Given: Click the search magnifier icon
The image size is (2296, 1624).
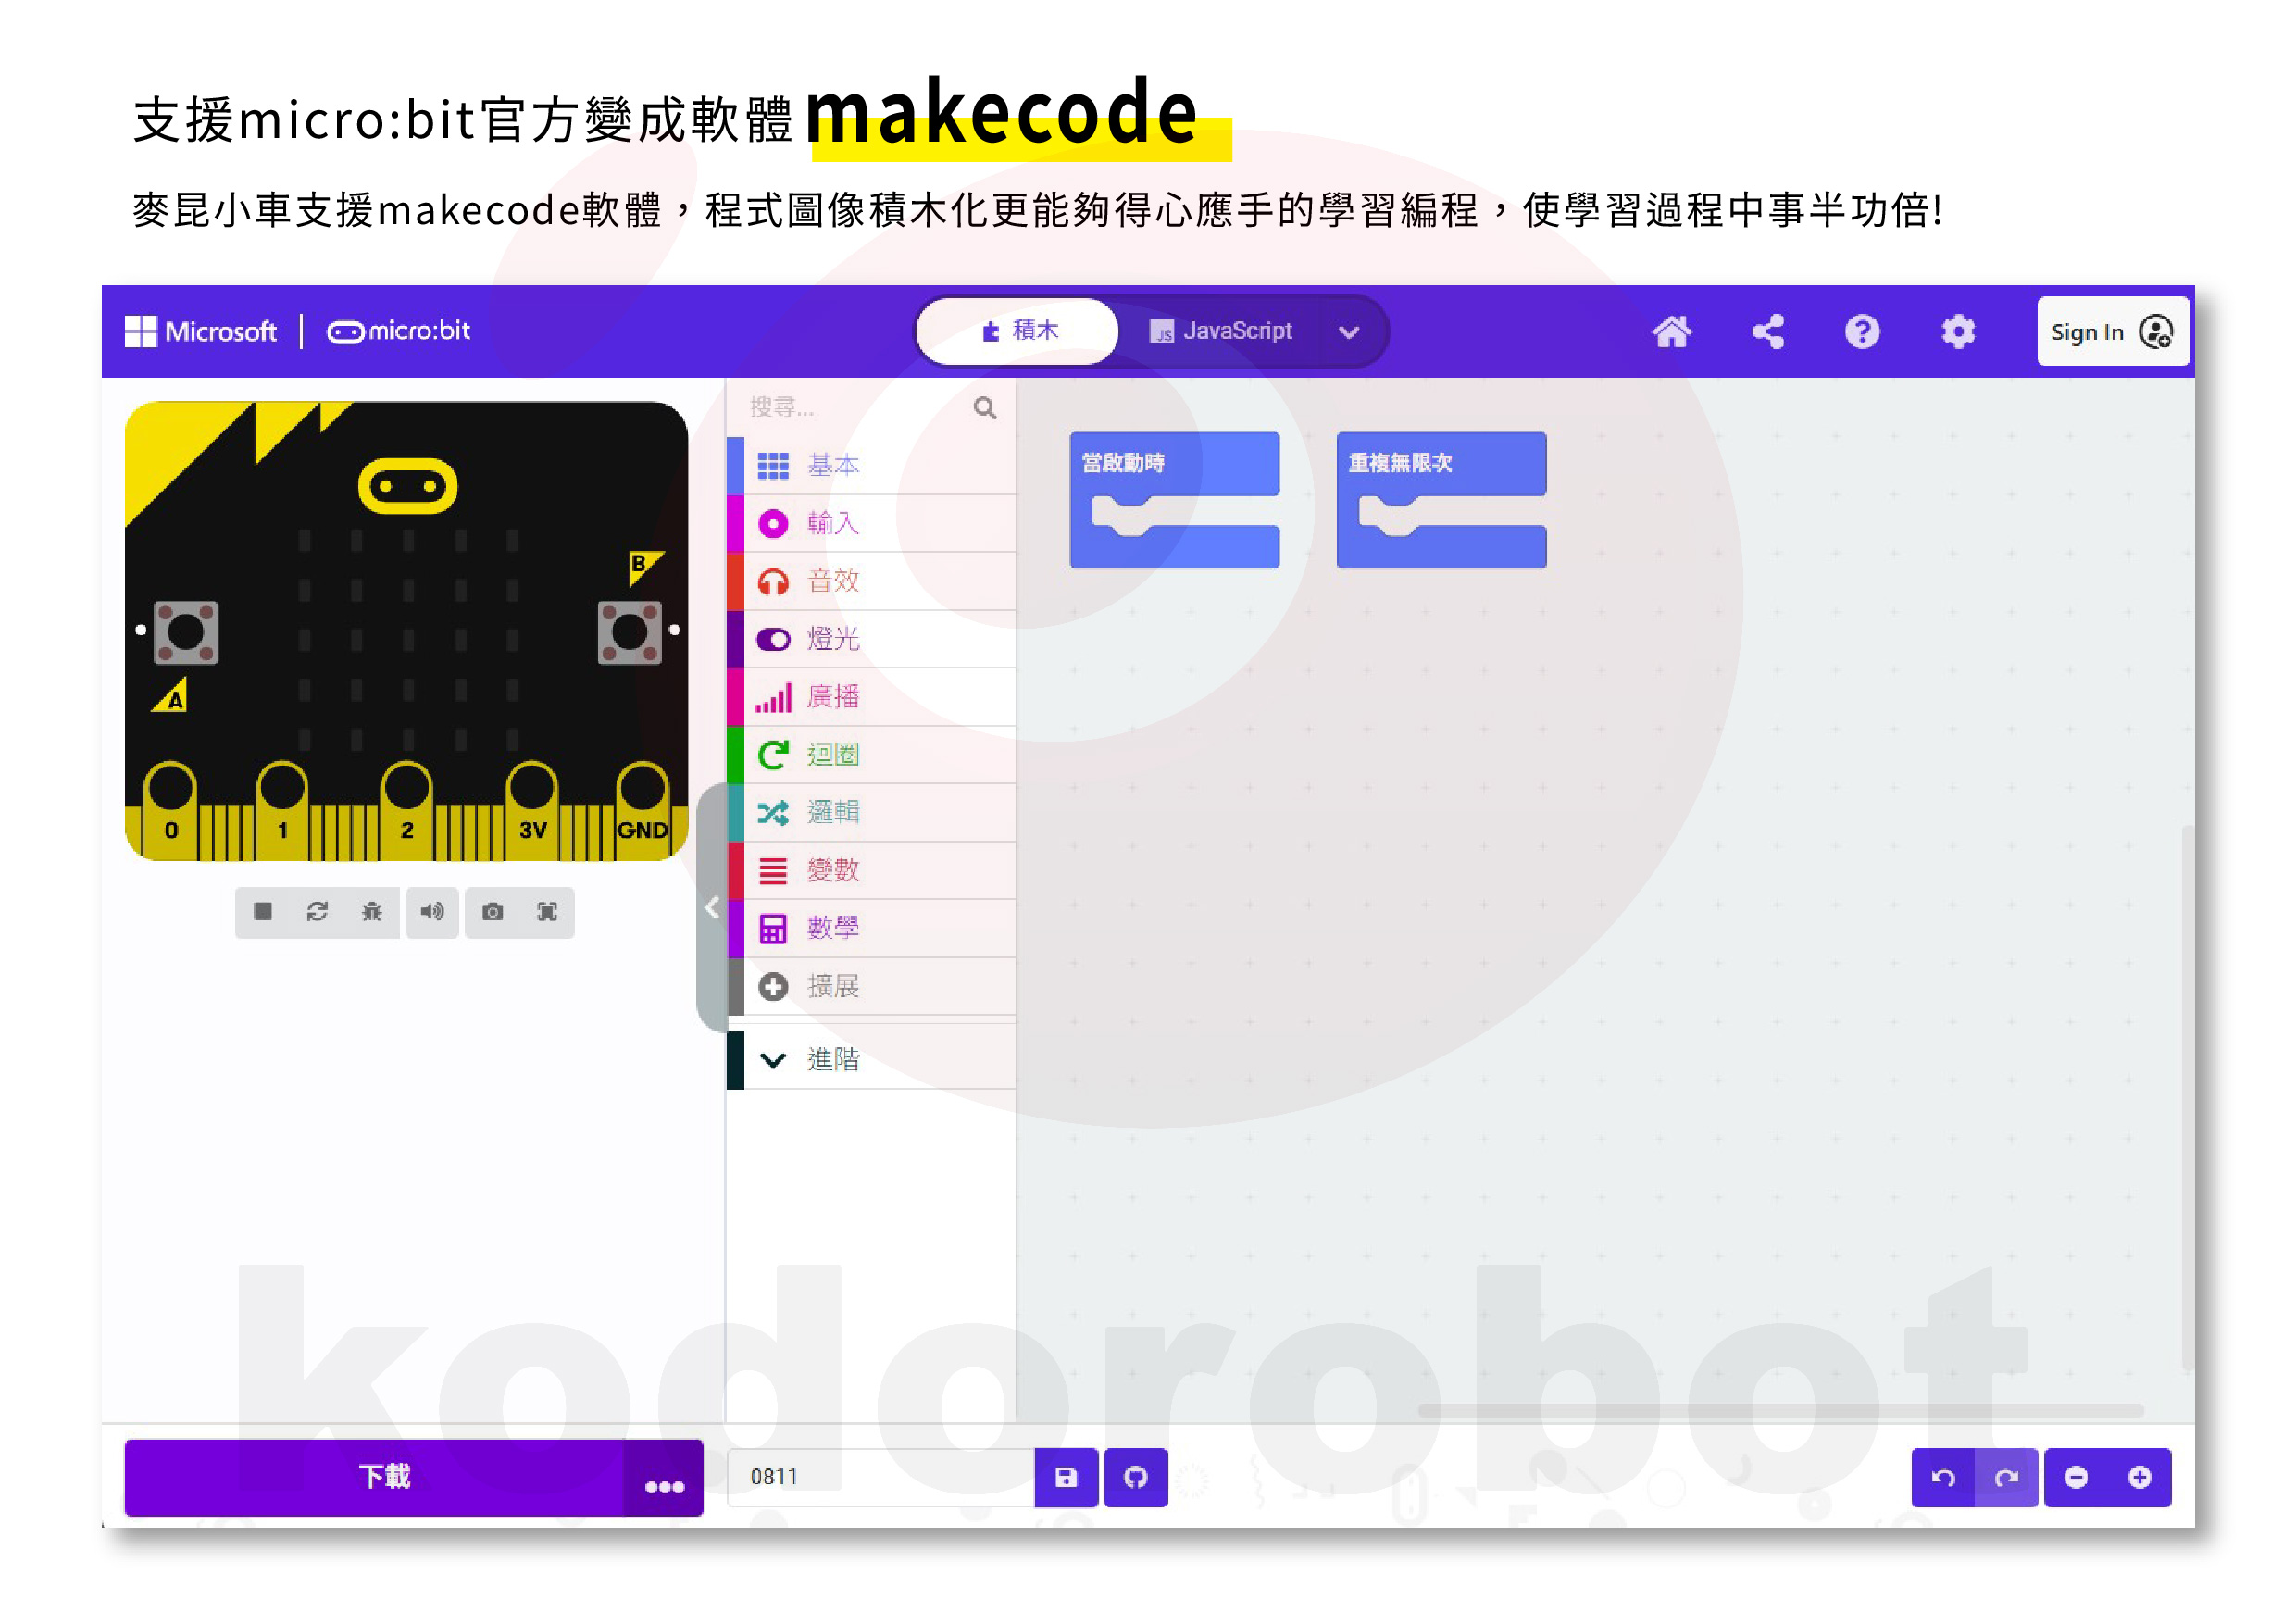Looking at the screenshot, I should 984,407.
